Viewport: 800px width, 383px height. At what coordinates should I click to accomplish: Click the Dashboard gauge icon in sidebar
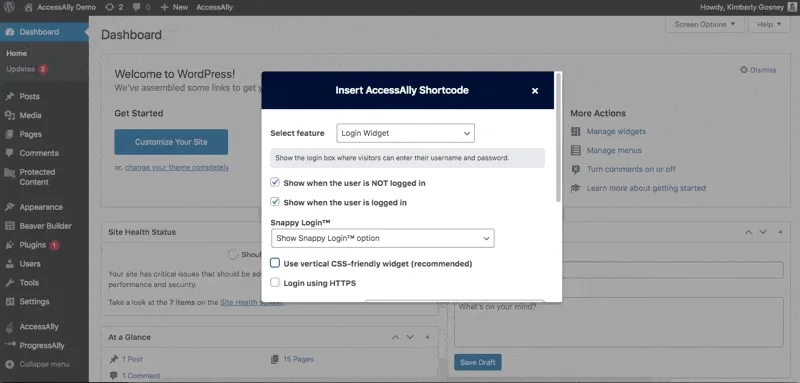pos(9,32)
